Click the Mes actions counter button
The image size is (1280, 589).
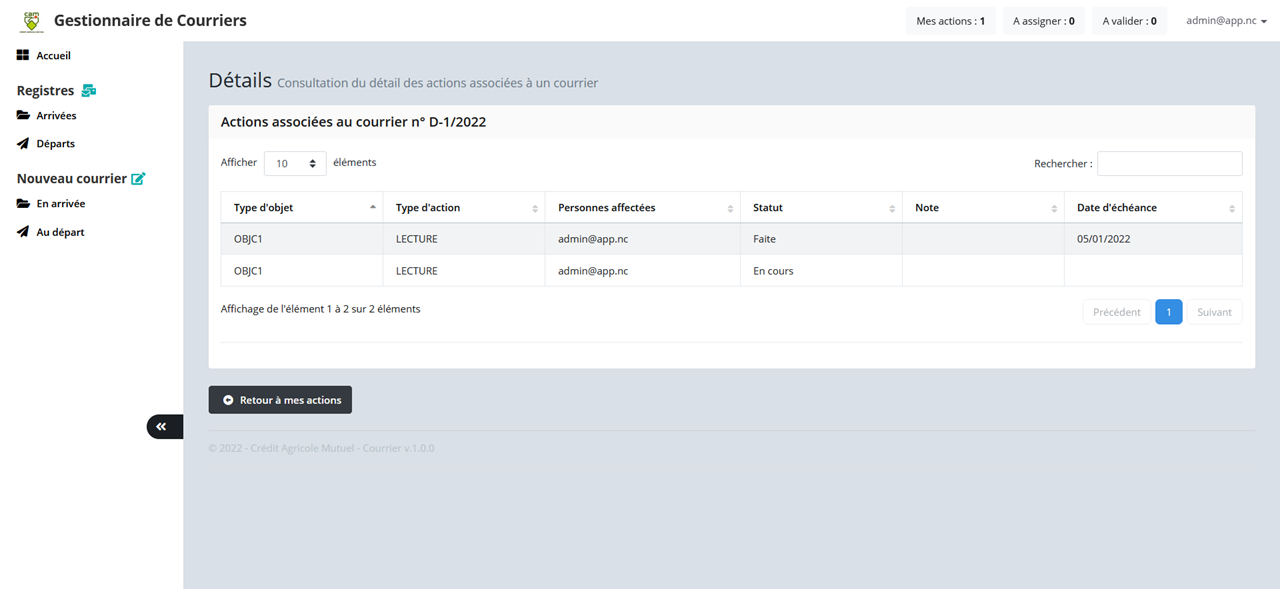(950, 21)
